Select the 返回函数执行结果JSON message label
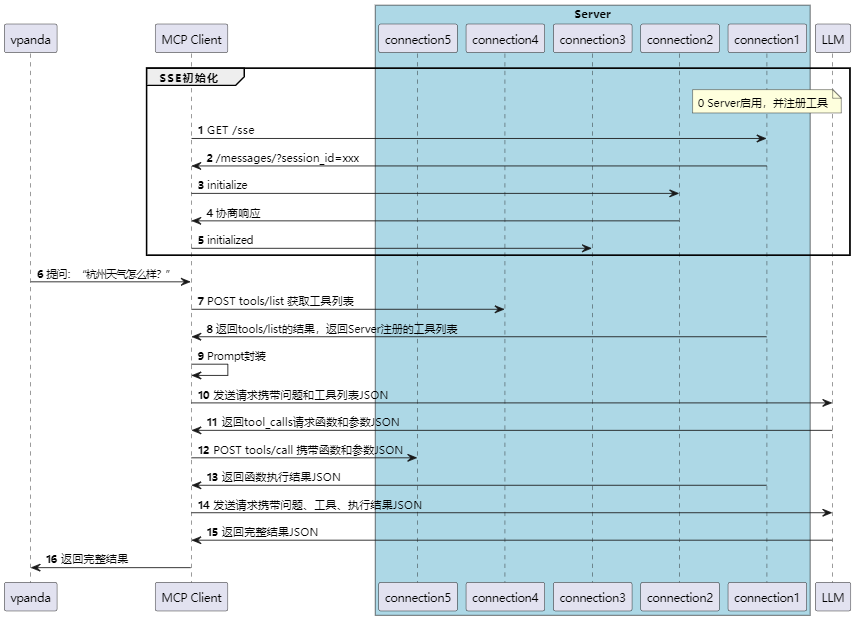The width and height of the screenshot is (856, 620). pos(280,477)
